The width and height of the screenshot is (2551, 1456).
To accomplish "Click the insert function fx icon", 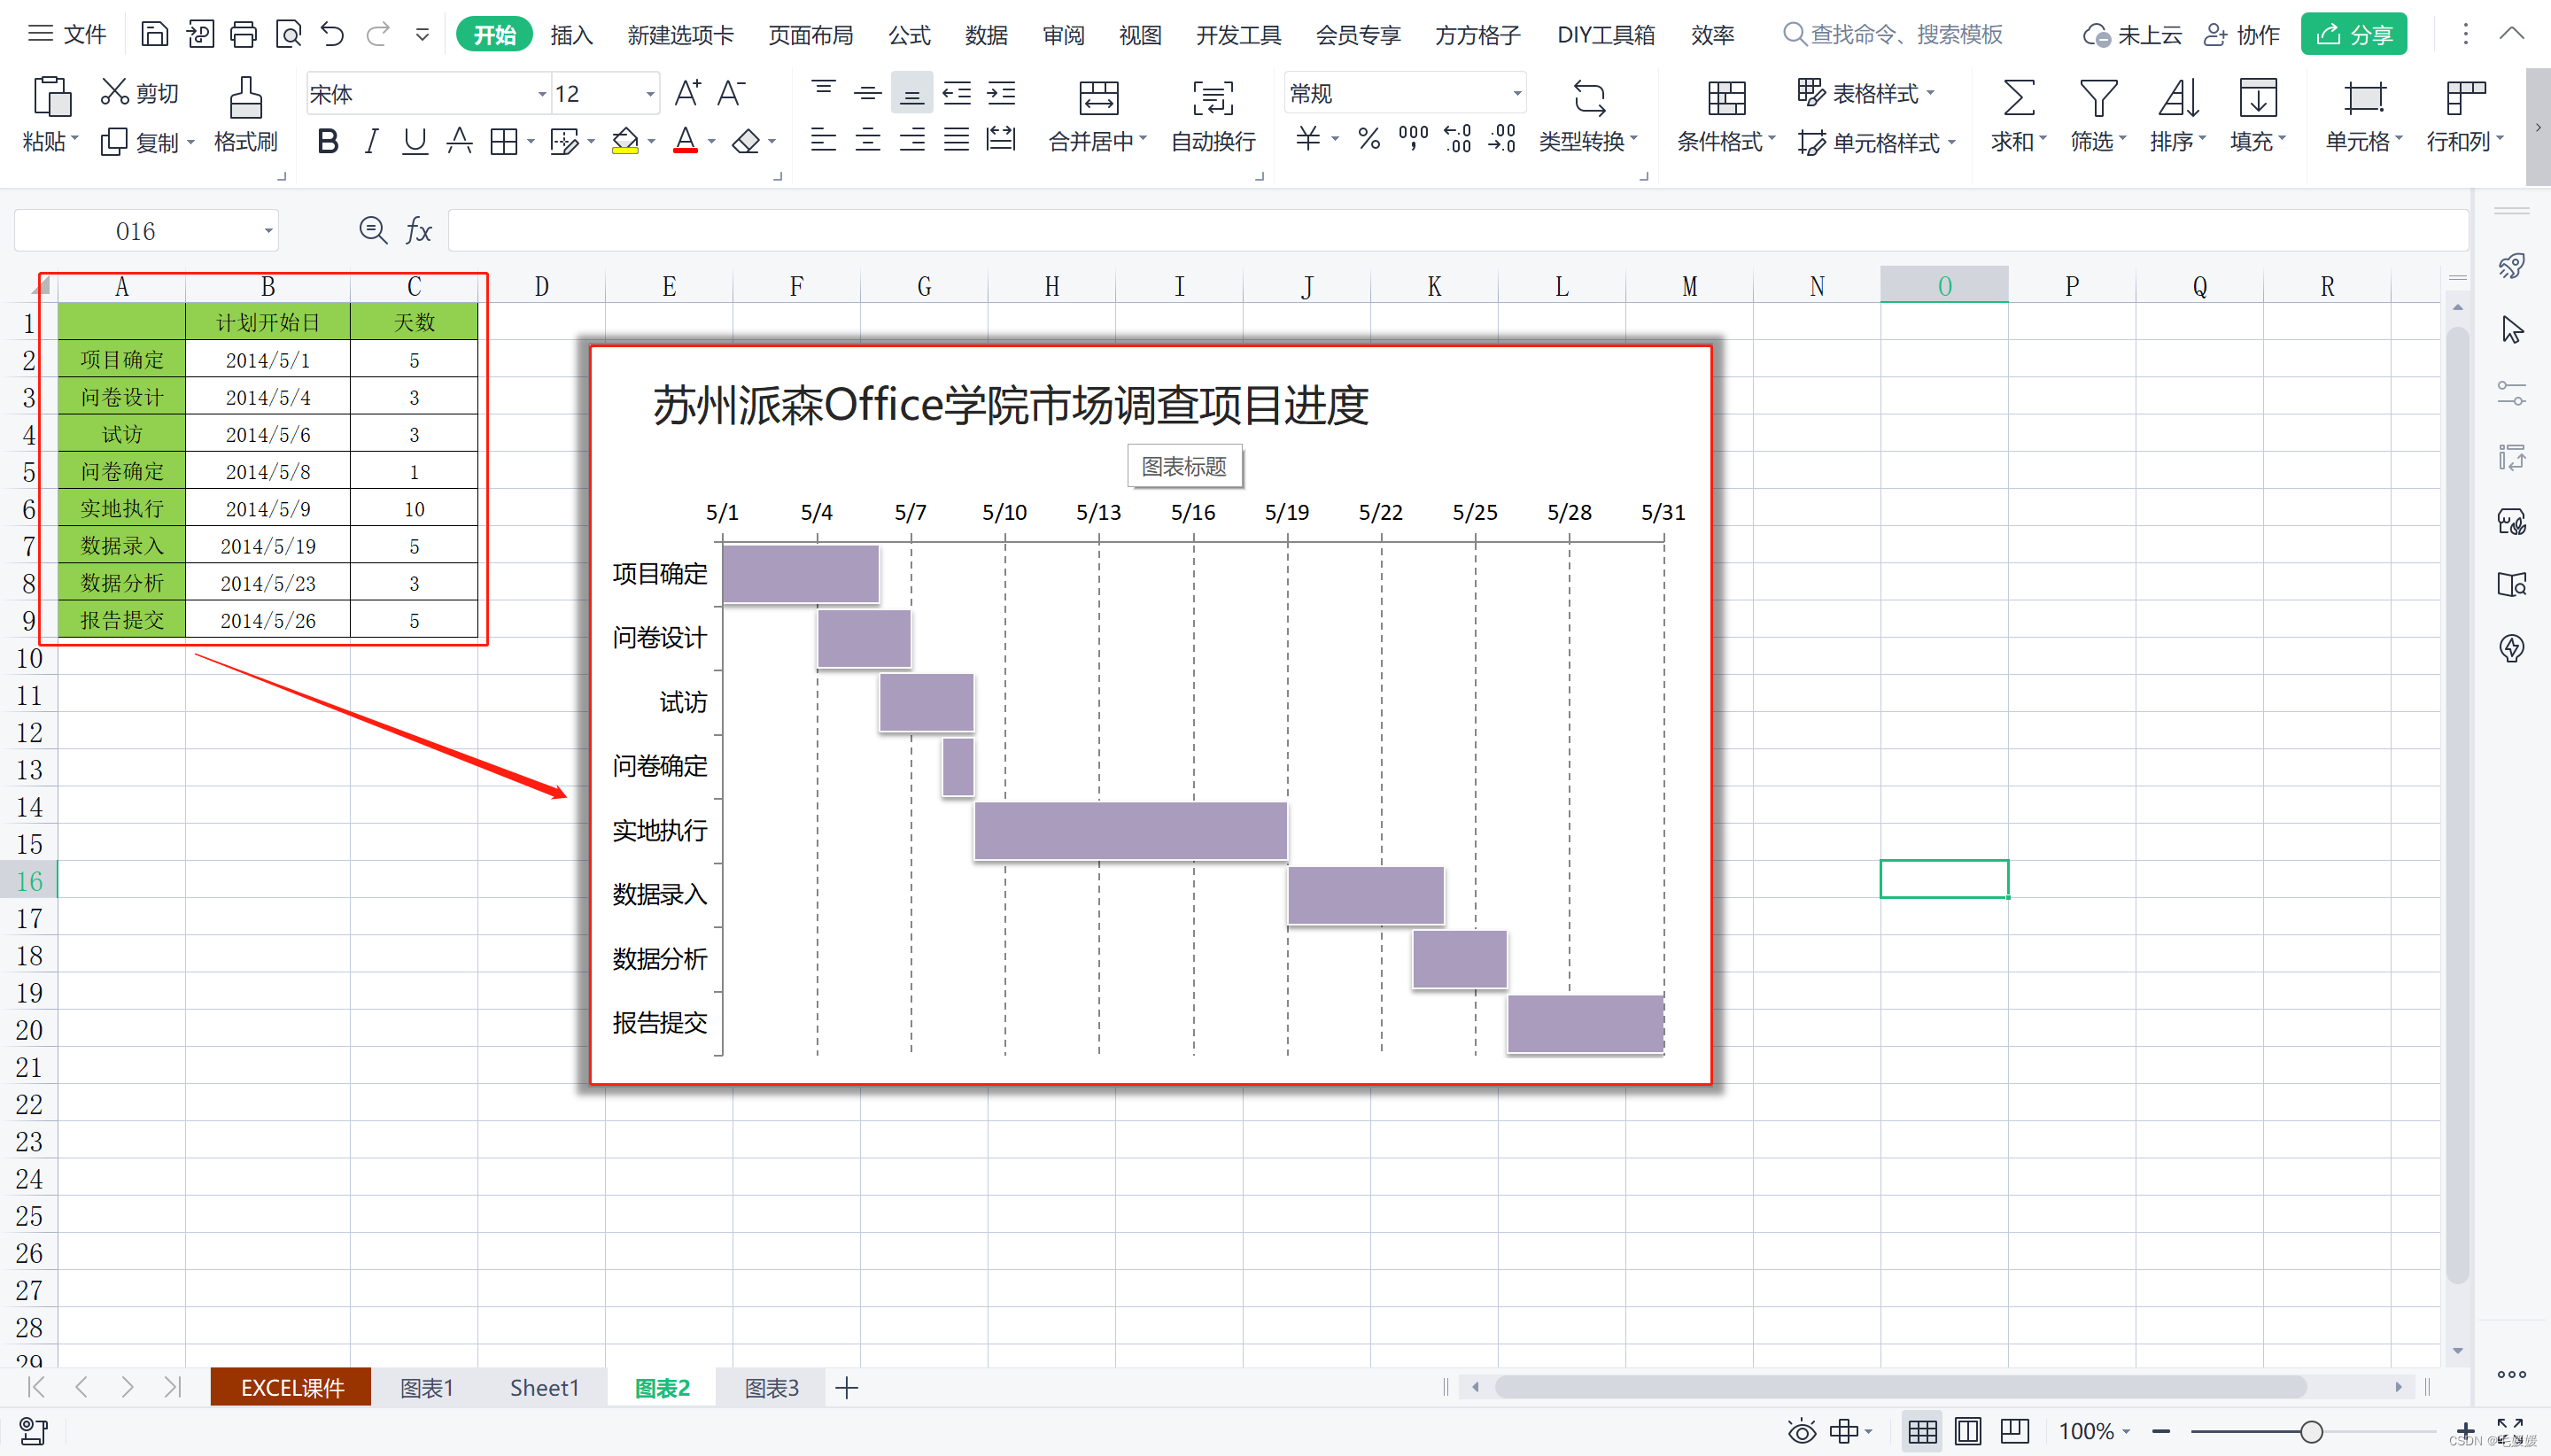I will click(x=418, y=231).
